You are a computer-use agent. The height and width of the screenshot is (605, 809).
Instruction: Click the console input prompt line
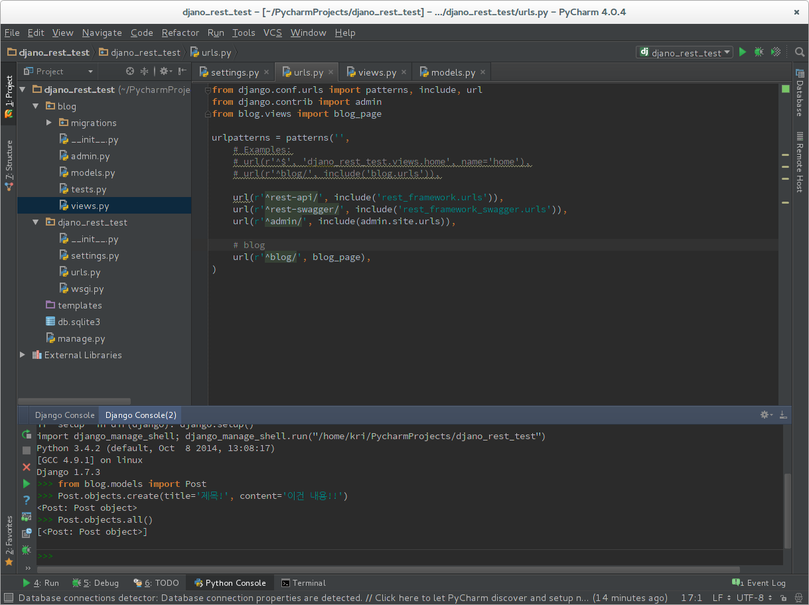point(410,556)
